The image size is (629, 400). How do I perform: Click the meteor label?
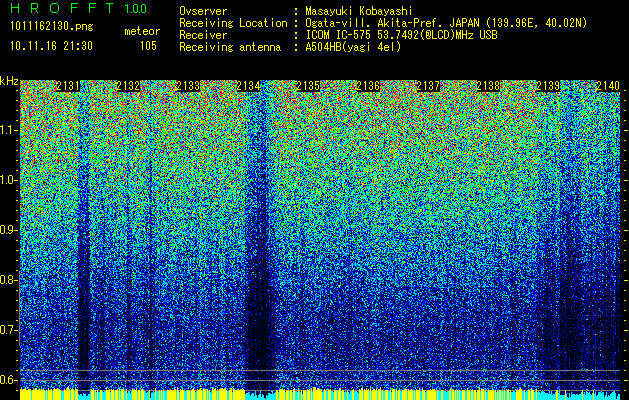142,31
